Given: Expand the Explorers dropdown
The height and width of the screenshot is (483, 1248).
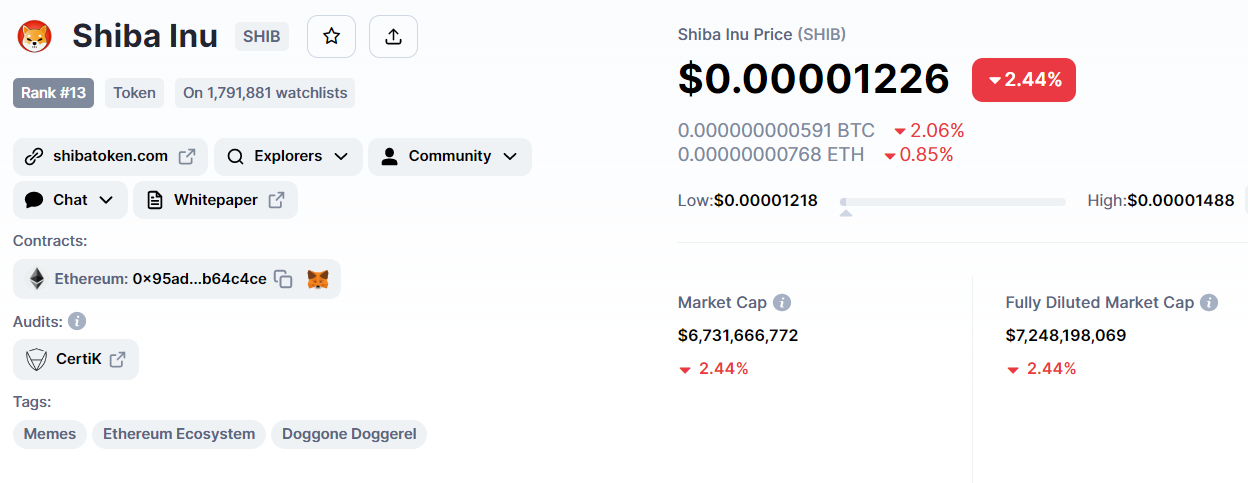Looking at the screenshot, I should (288, 157).
